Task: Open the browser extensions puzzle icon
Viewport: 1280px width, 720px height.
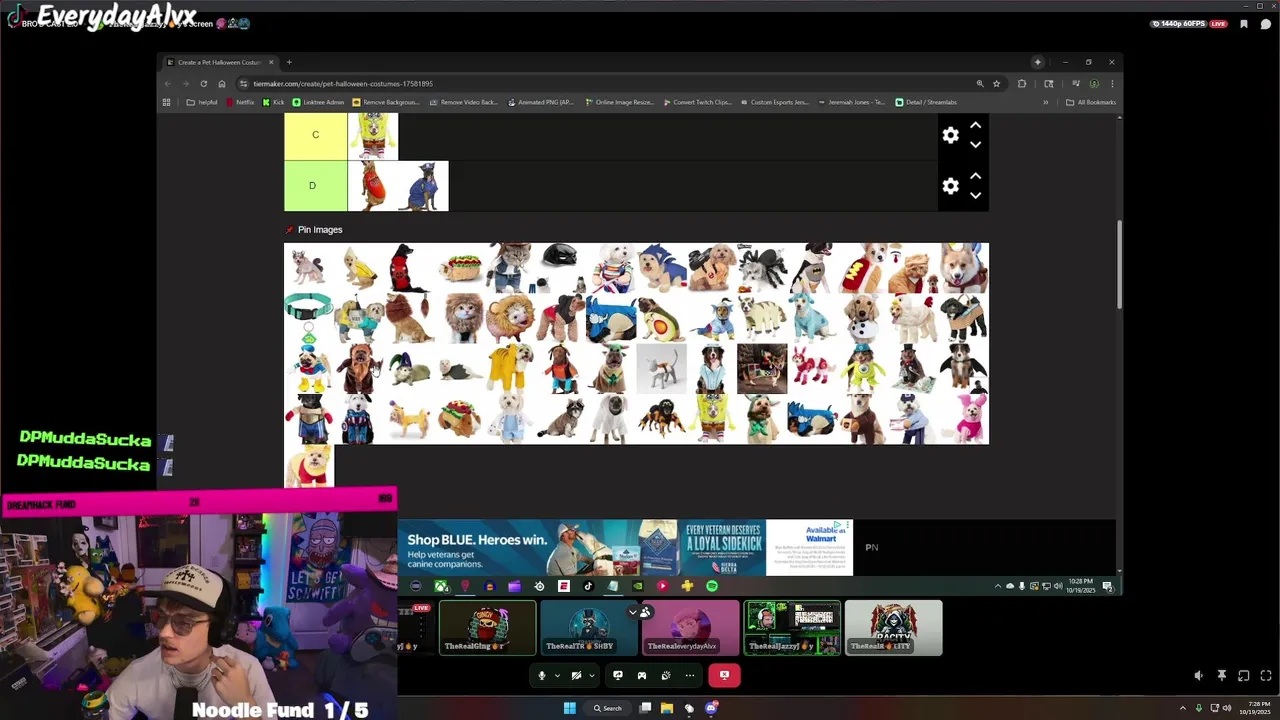Action: 1022,84
